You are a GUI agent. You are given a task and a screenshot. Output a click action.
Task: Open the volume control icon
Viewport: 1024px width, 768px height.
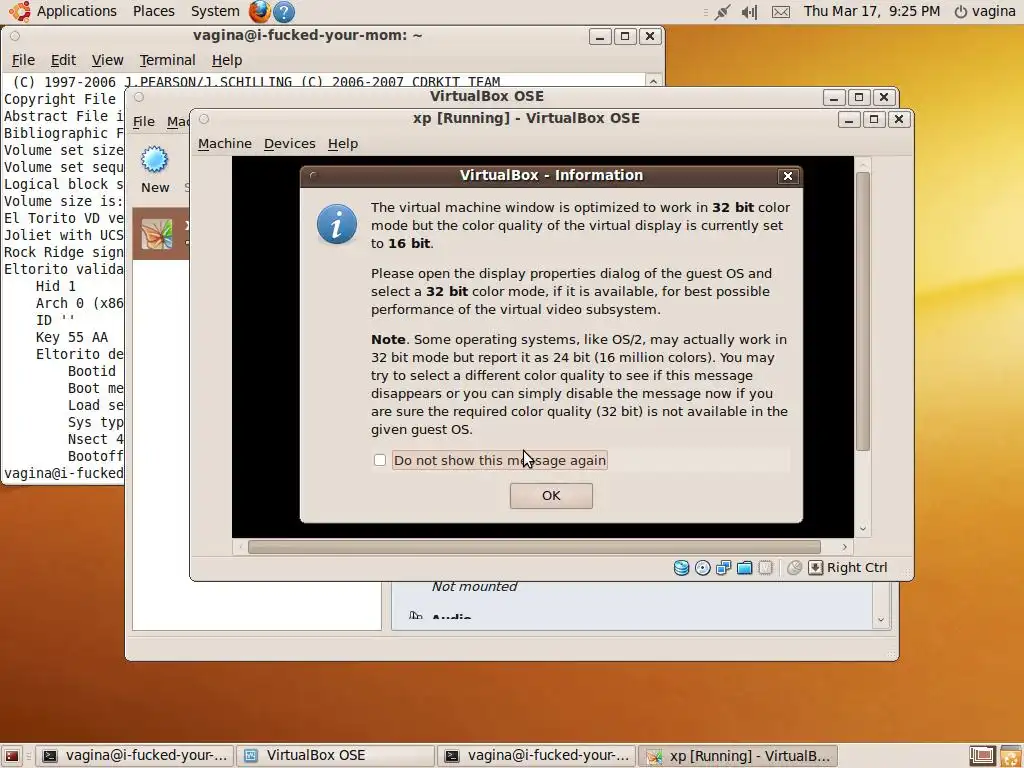(x=750, y=12)
